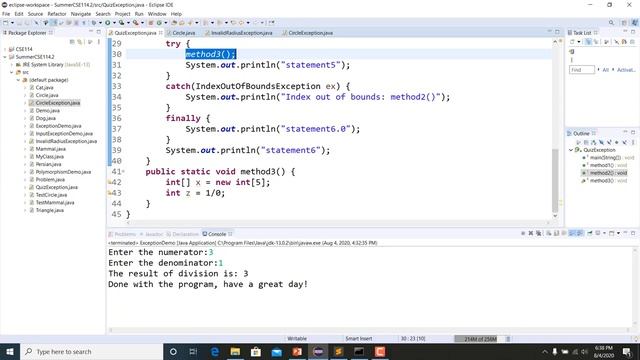Open the Java perspective icon at top right
Screen dimensions: 640x360
click(x=635, y=22)
